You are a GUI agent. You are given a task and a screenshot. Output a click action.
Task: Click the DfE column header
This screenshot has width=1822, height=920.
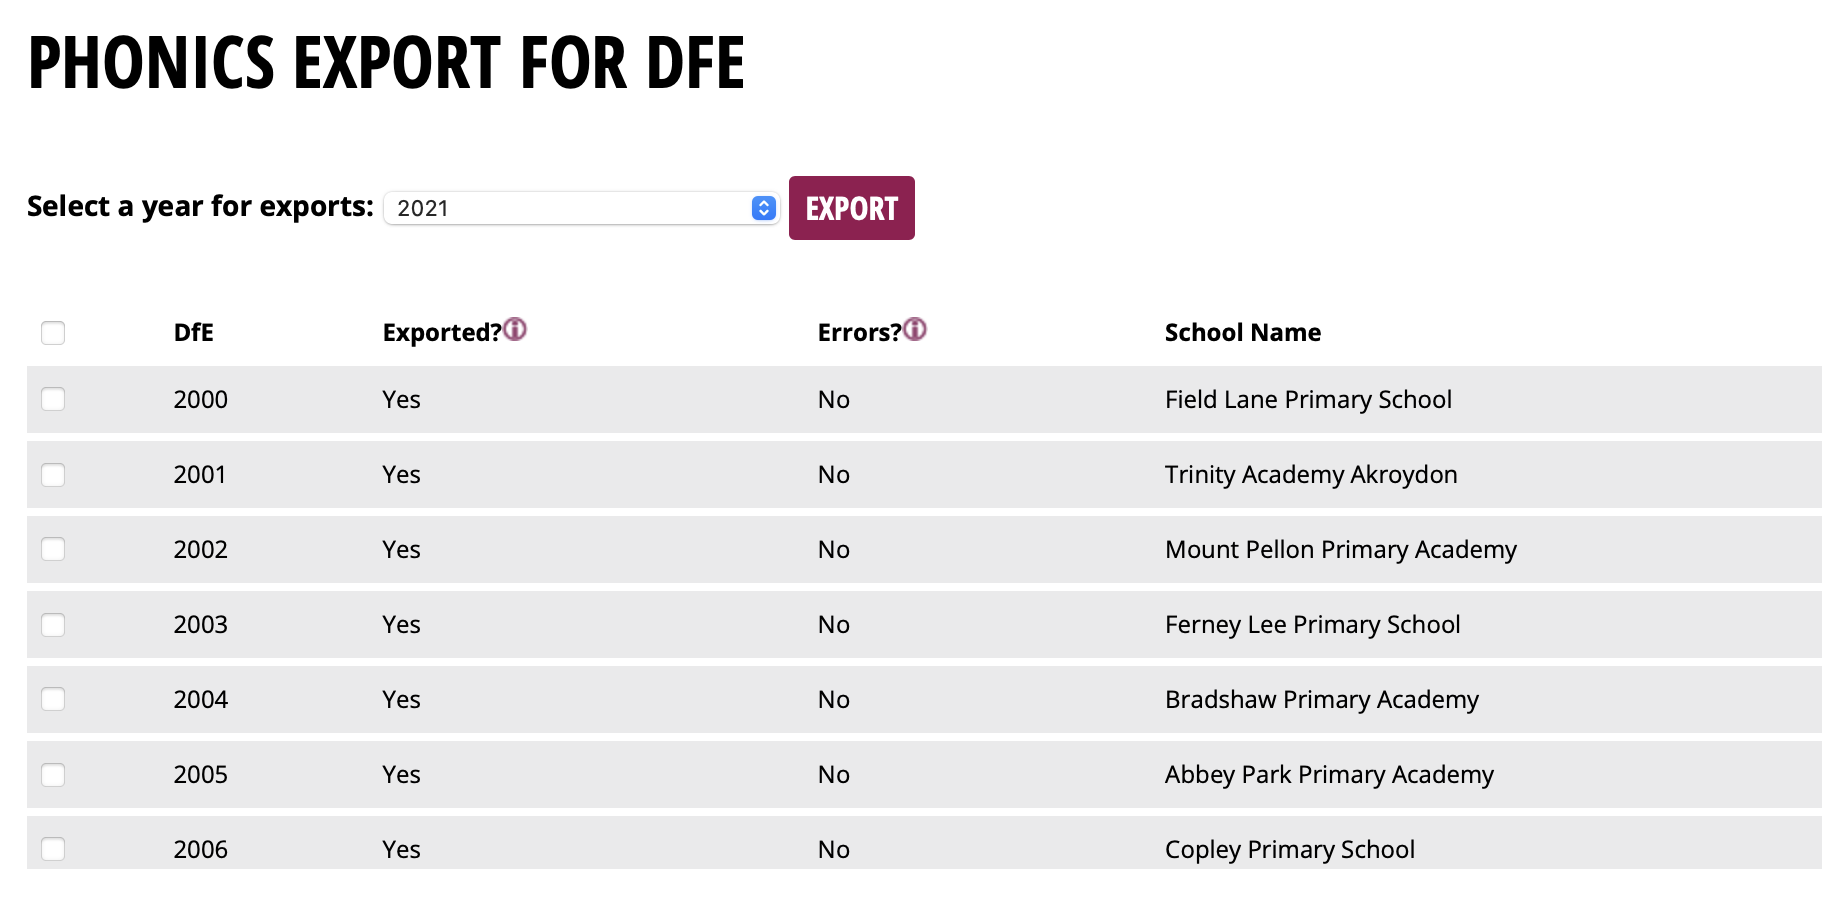[x=194, y=333]
